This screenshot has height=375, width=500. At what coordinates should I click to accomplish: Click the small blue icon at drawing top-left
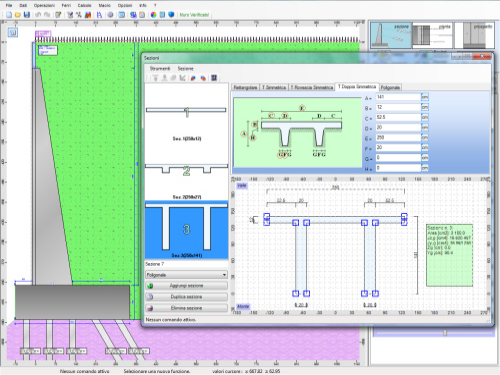(x=13, y=33)
